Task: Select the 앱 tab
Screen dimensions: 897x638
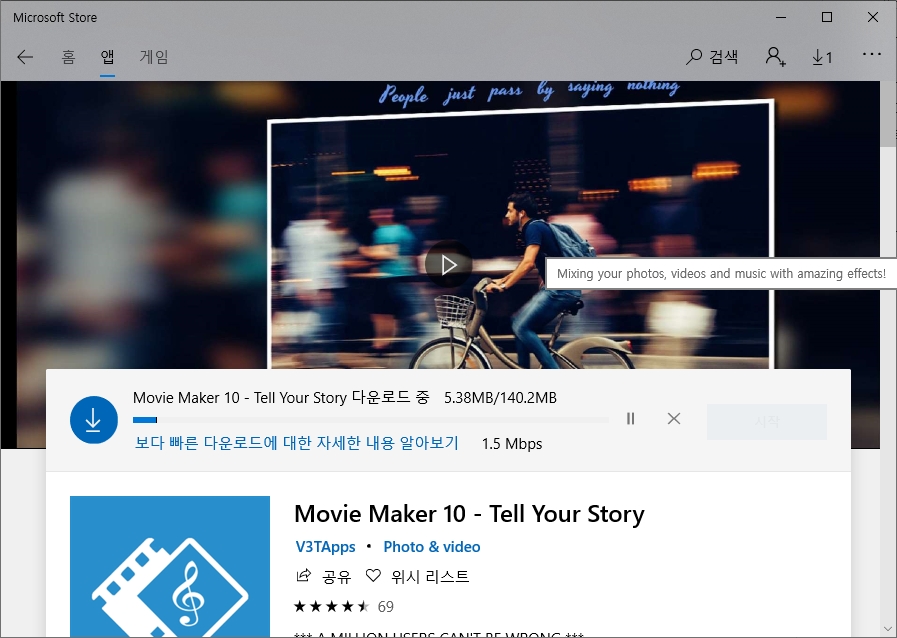Action: coord(108,57)
